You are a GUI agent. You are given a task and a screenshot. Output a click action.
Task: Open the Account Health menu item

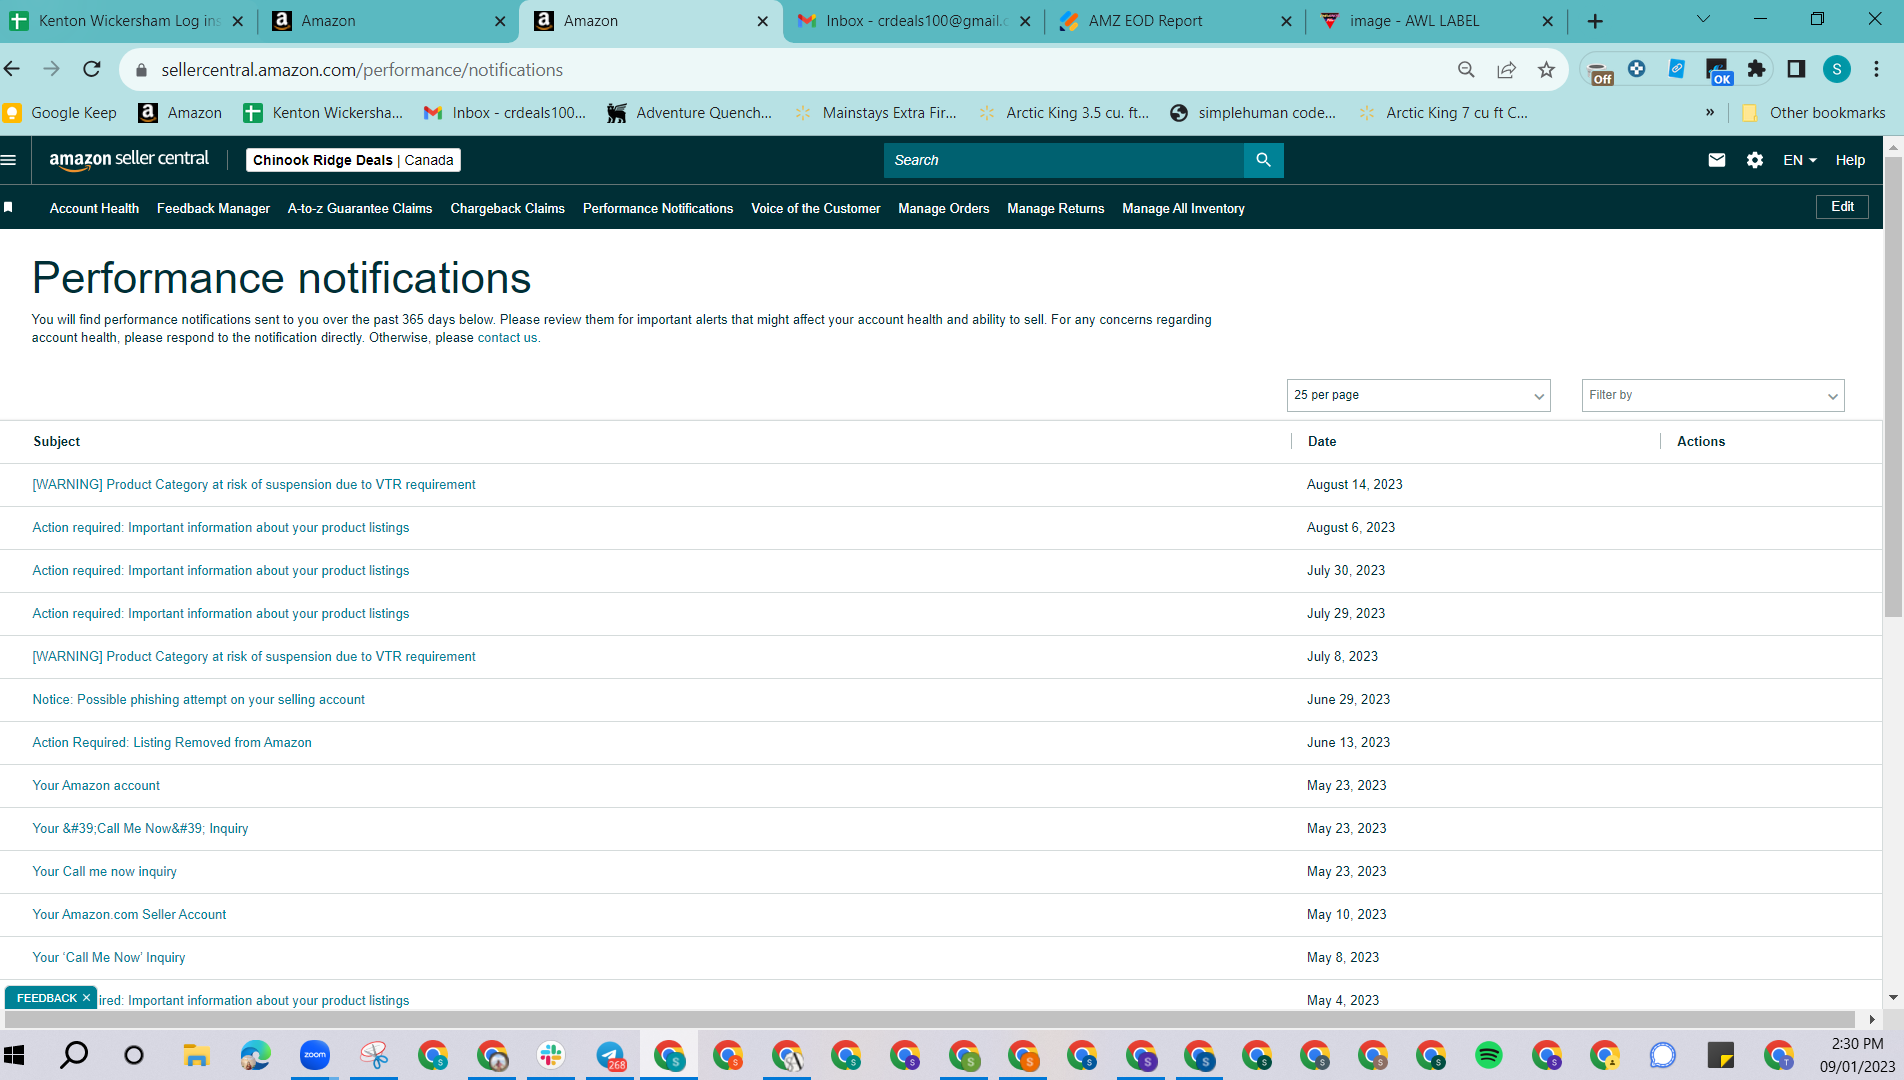pyautogui.click(x=94, y=208)
